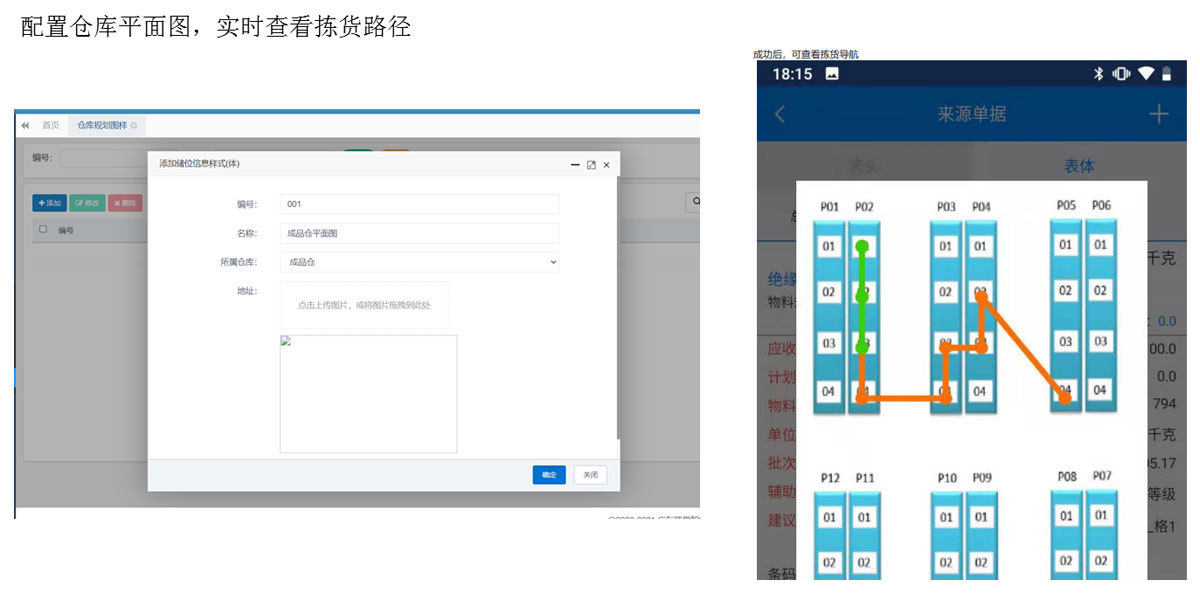This screenshot has width=1200, height=594.
Task: Click the 名称 field containing 成品仓平面图
Action: coord(419,233)
